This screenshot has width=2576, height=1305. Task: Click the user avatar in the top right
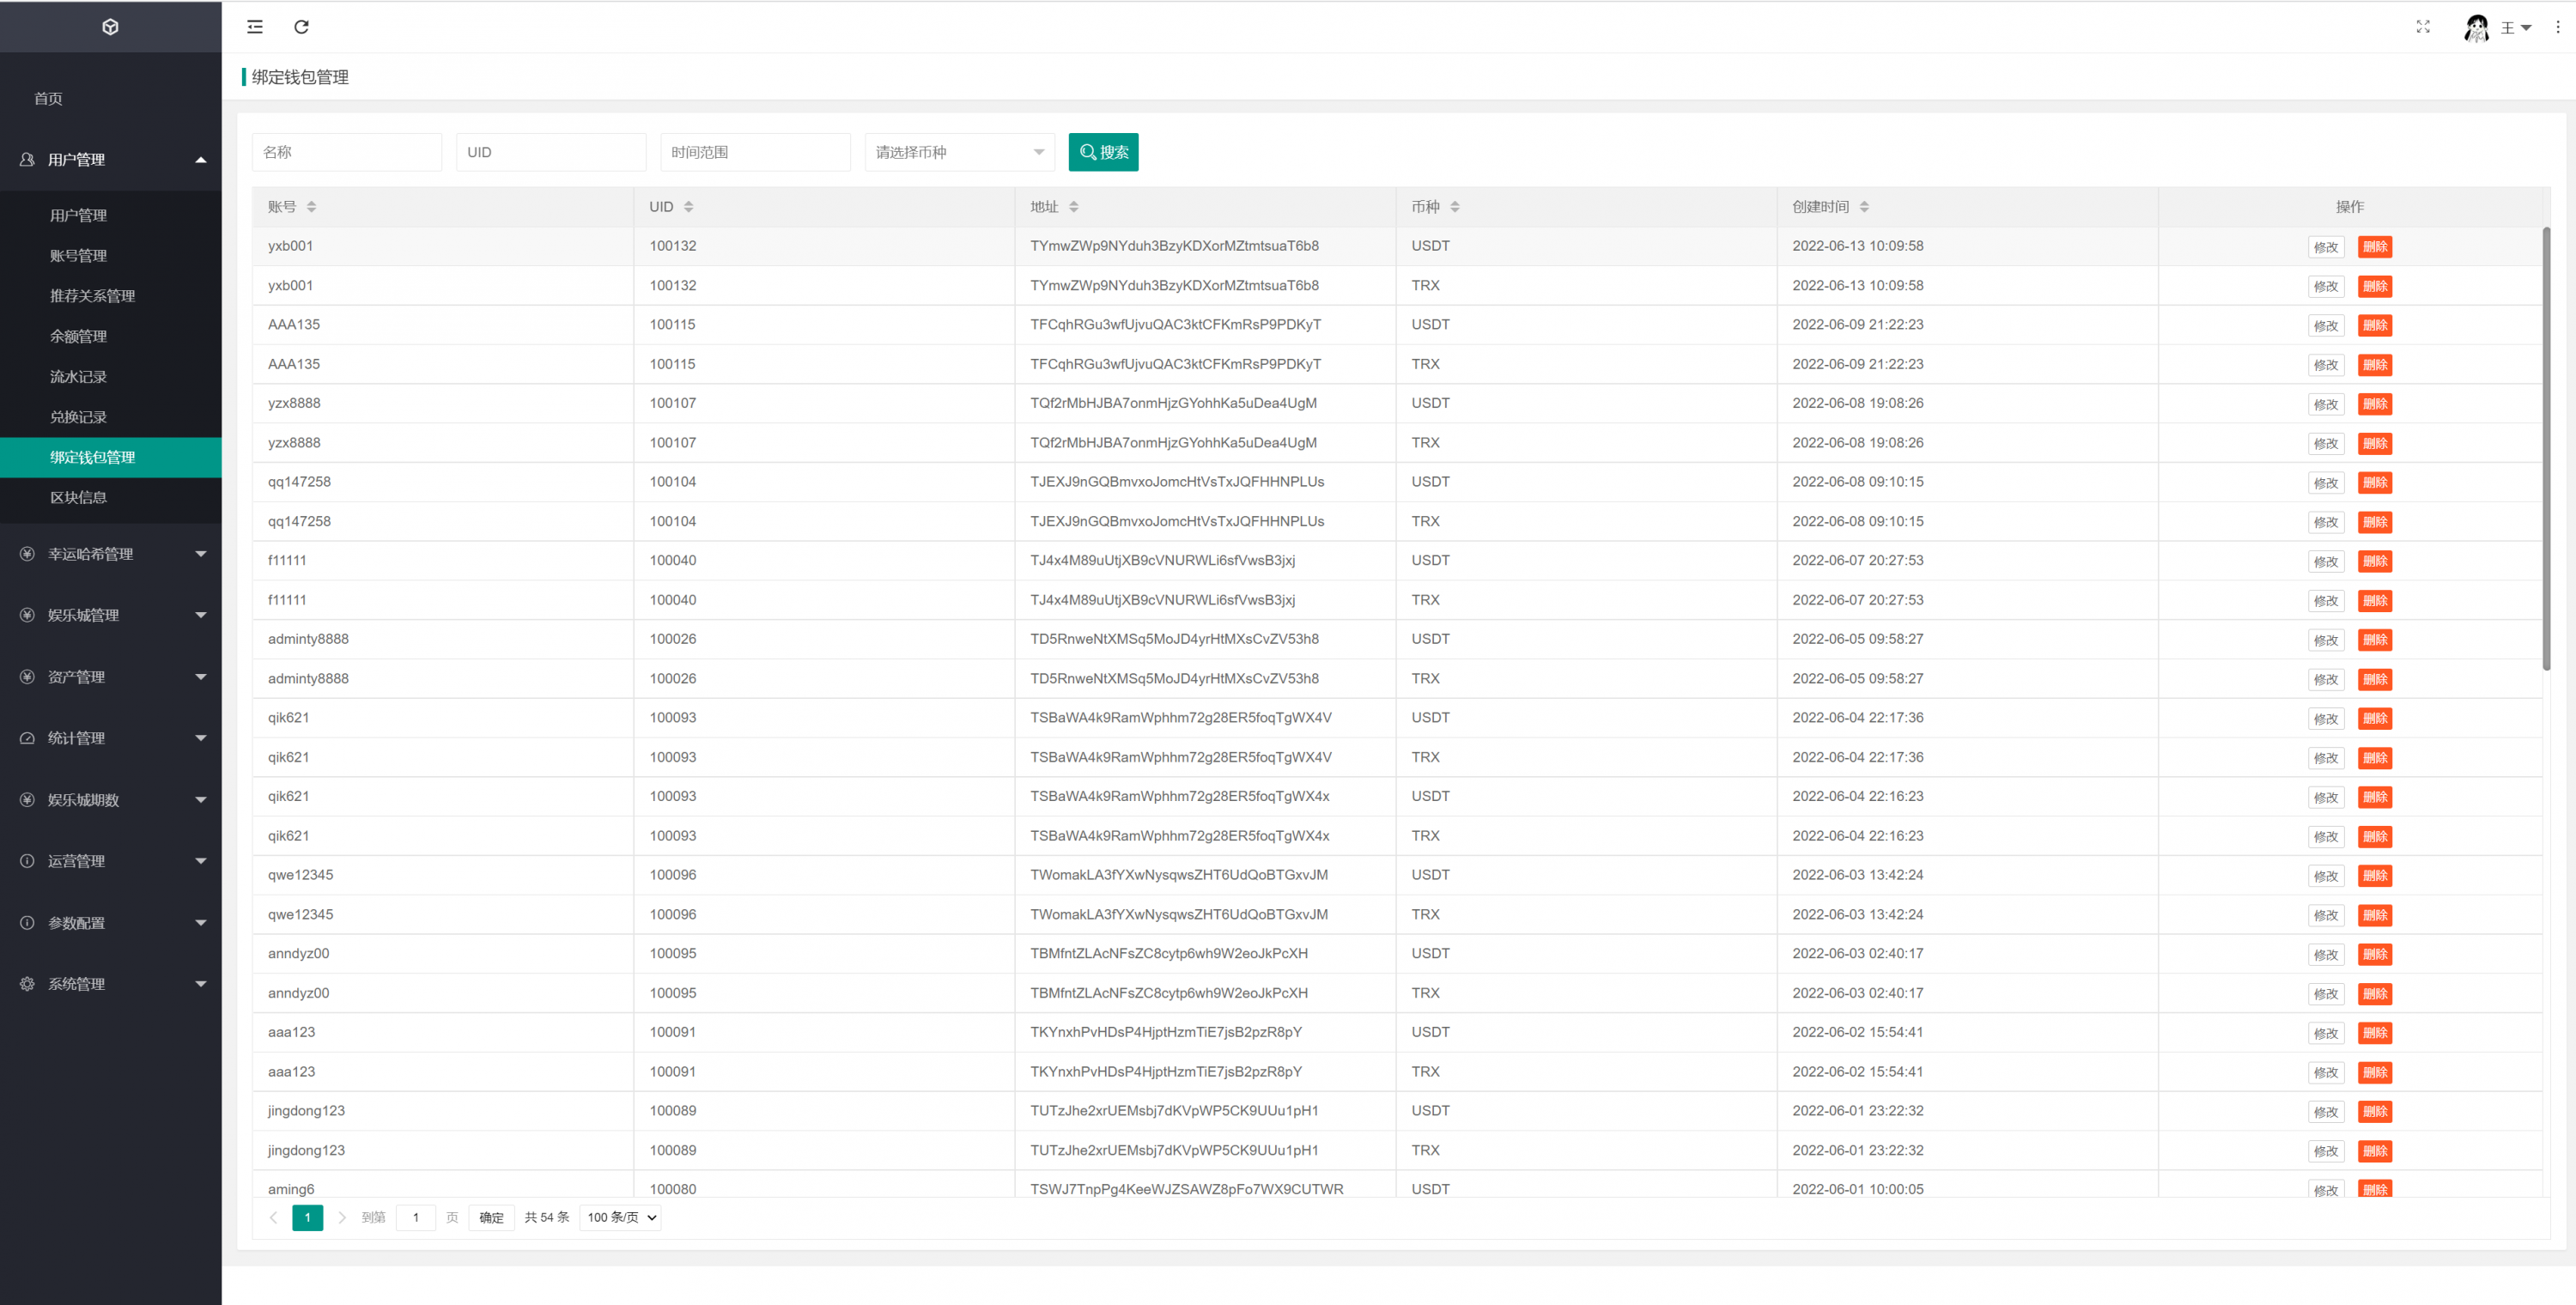(x=2476, y=28)
